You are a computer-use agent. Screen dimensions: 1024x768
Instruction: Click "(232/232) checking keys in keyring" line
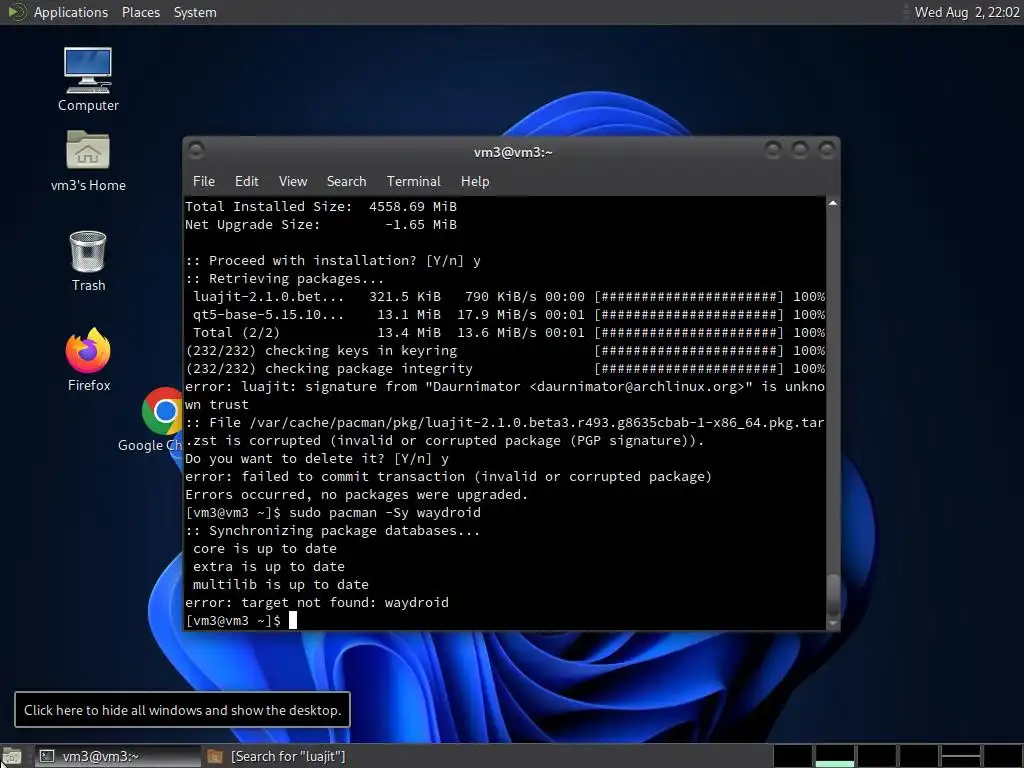tap(505, 350)
